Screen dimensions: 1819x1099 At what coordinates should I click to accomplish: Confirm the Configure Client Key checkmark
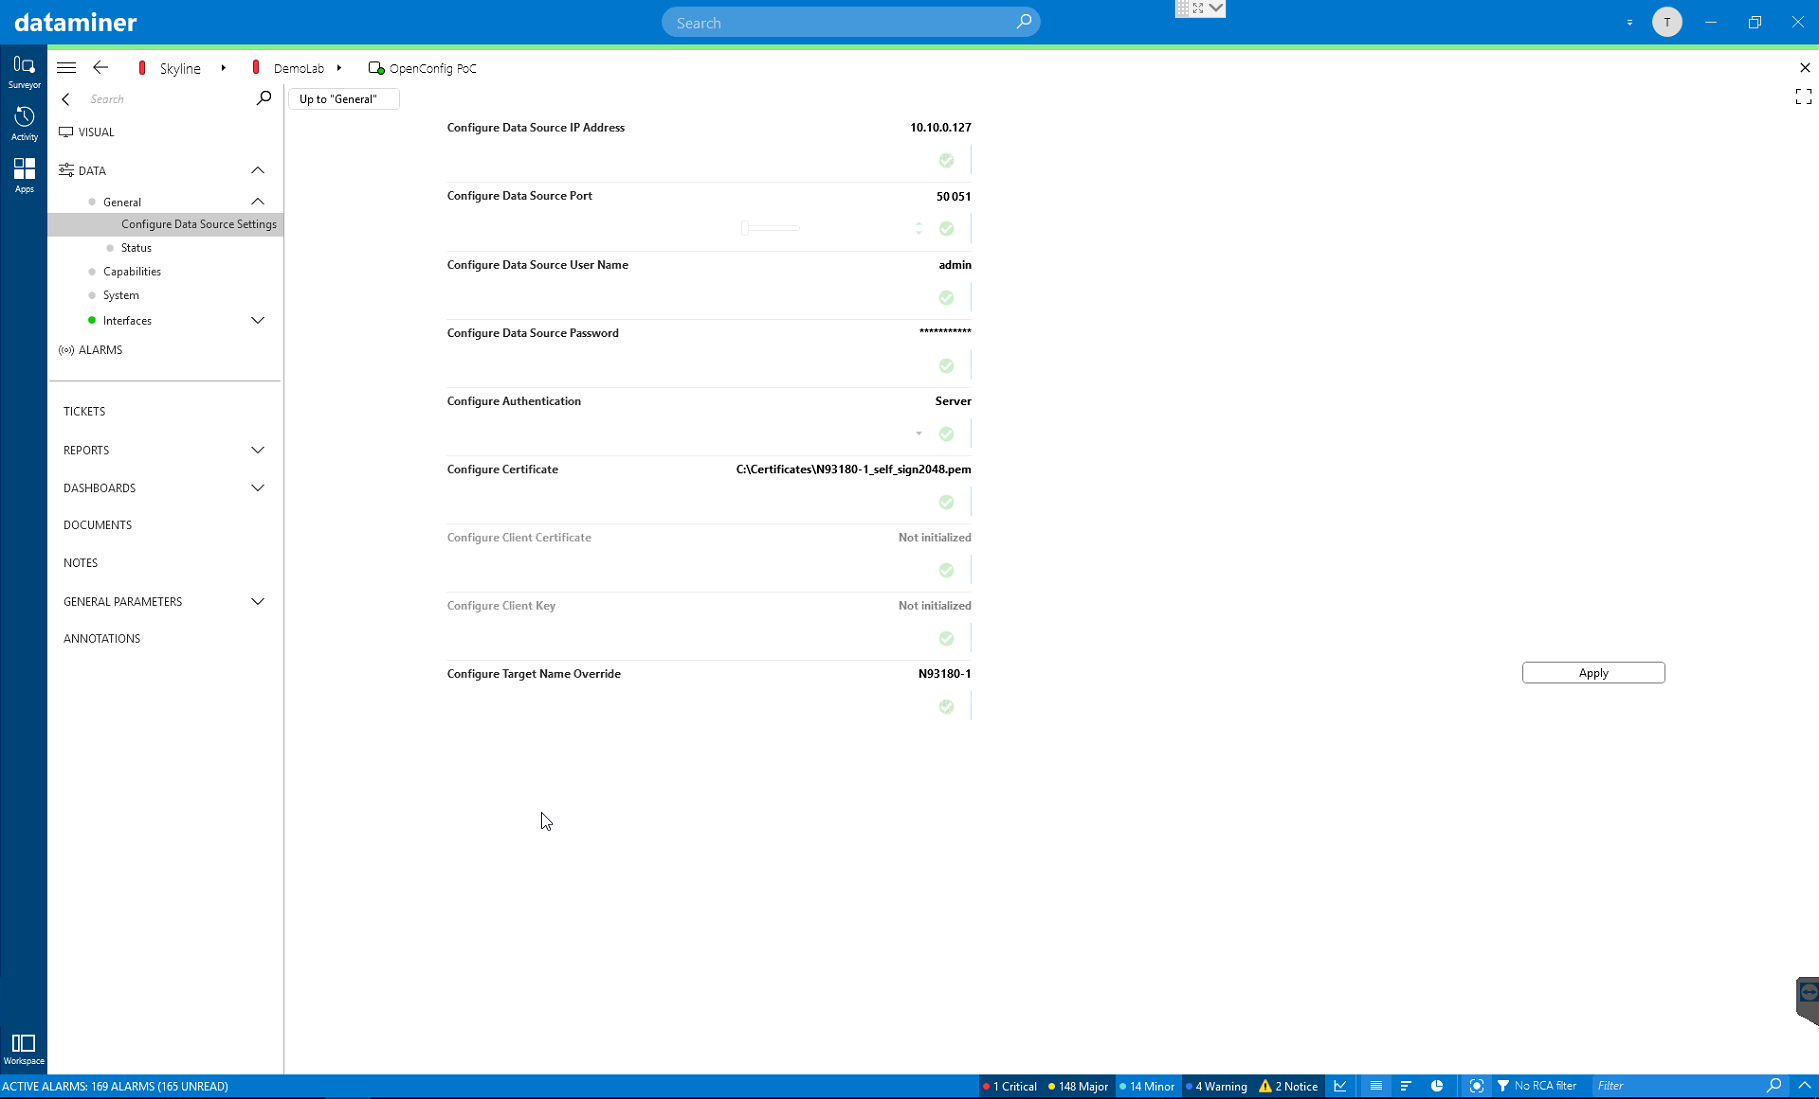946,638
